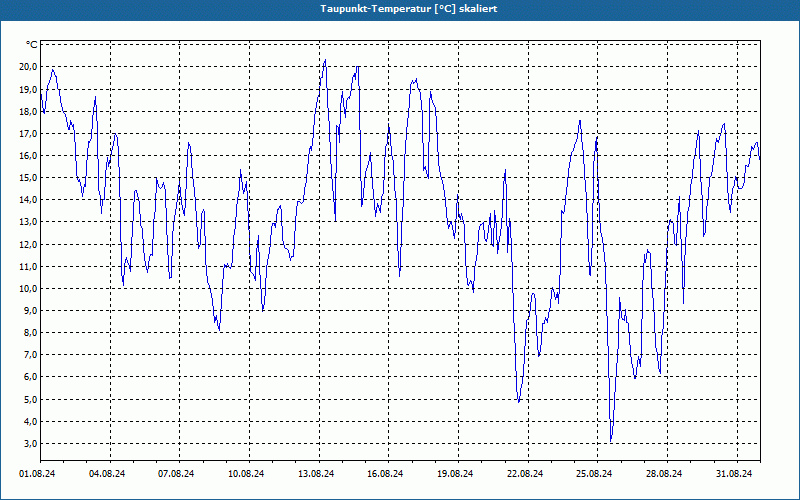Click the 18,0 y-axis label
The width and height of the screenshot is (800, 500).
(x=28, y=111)
